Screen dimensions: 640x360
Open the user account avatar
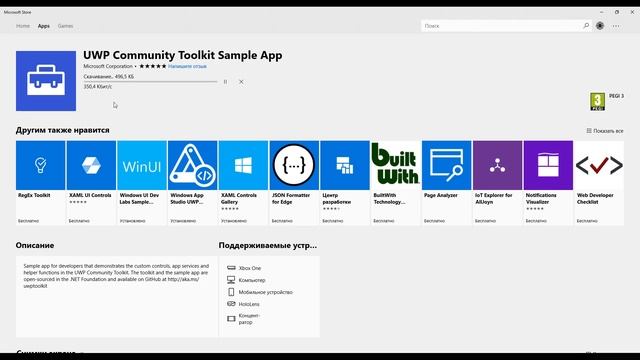coord(600,26)
